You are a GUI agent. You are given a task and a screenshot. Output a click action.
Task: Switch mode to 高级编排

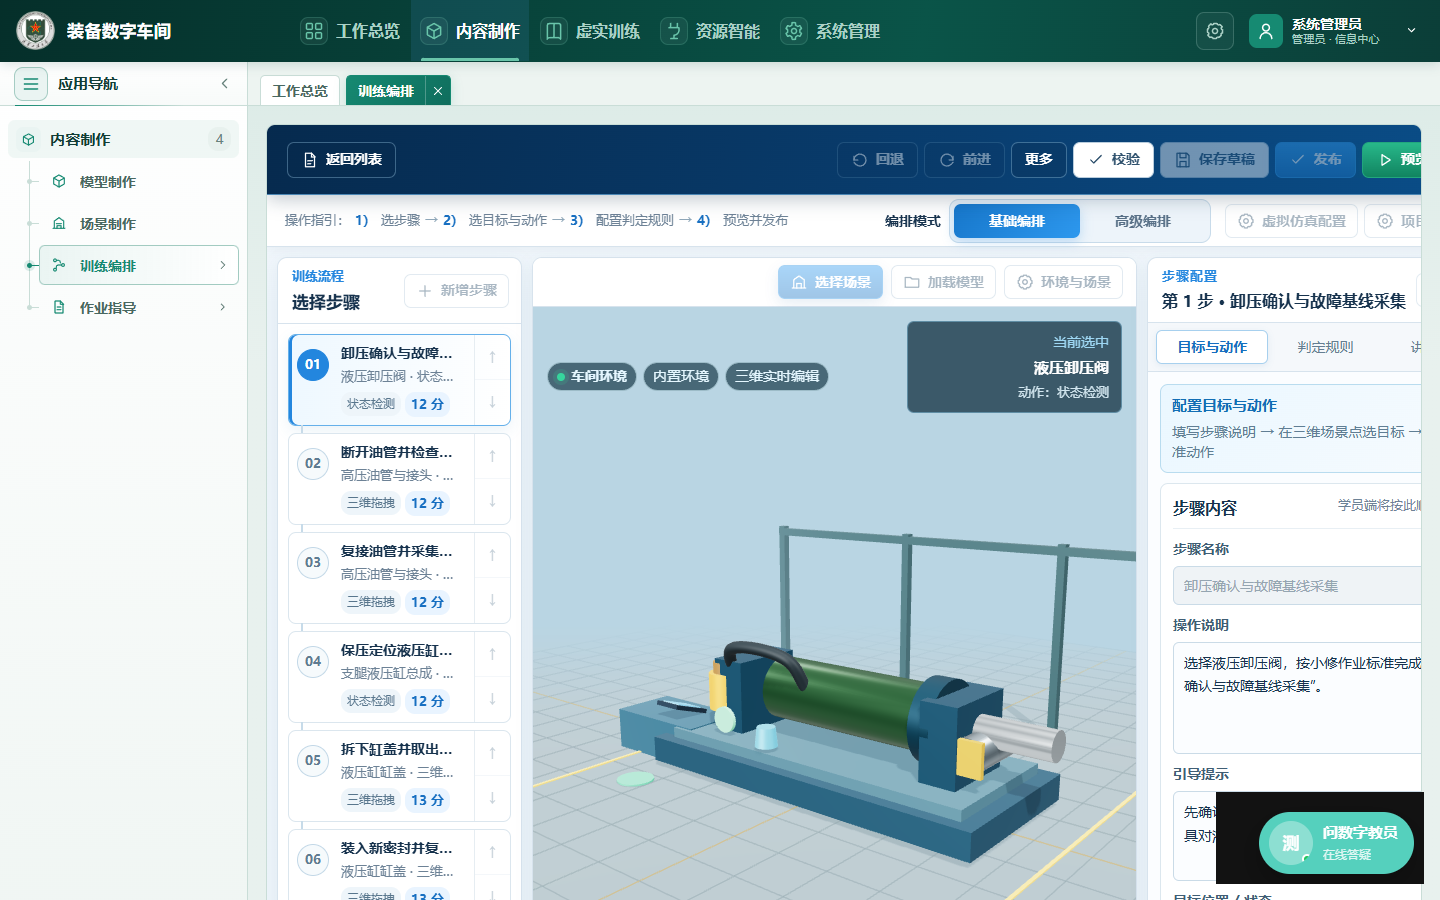pos(1142,221)
